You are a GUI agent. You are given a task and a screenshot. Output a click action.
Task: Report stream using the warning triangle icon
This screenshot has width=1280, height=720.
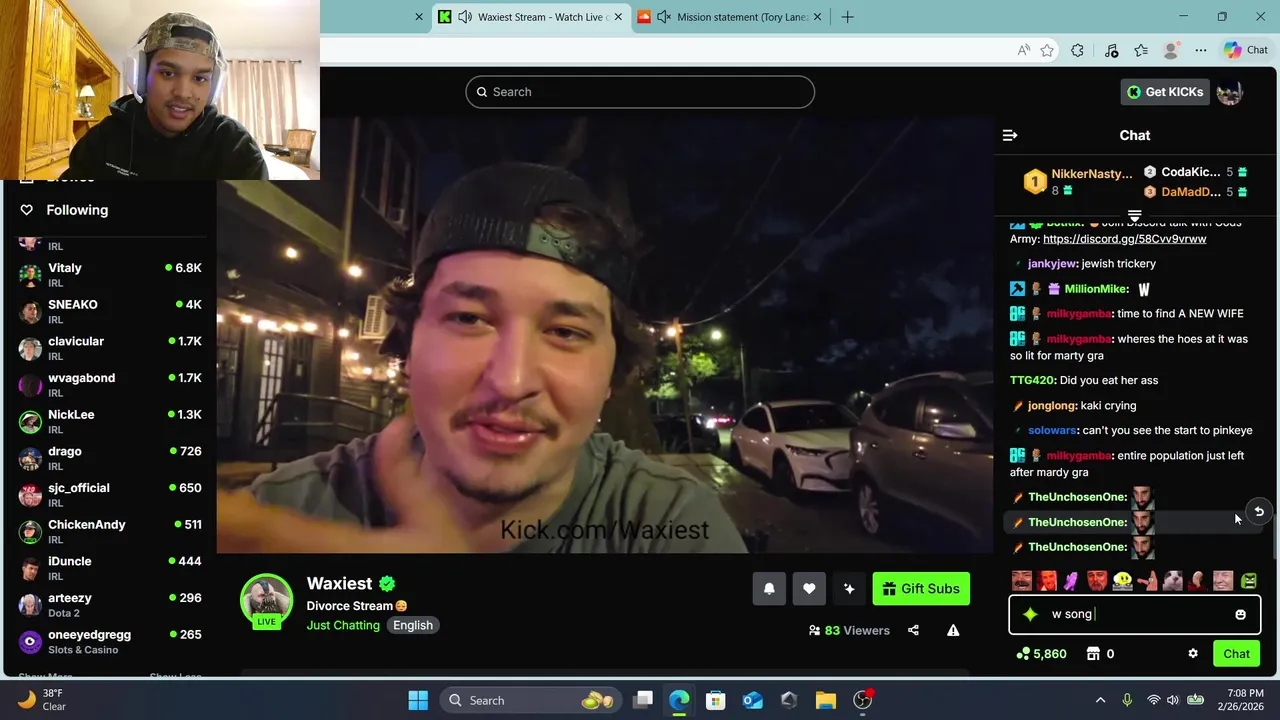tap(953, 630)
